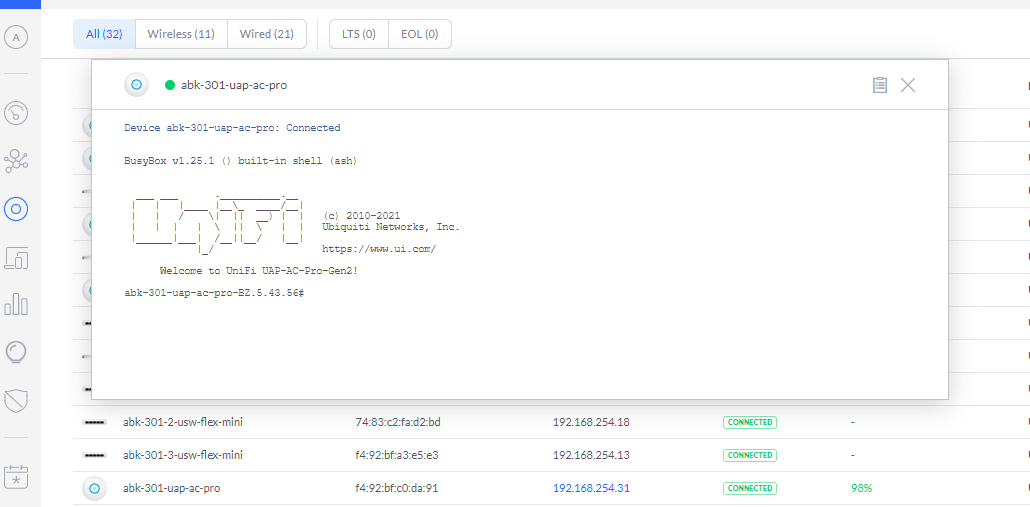Image resolution: width=1030 pixels, height=507 pixels.
Task: Close the abk-301-uap-ac-pro terminal window
Action: point(908,85)
